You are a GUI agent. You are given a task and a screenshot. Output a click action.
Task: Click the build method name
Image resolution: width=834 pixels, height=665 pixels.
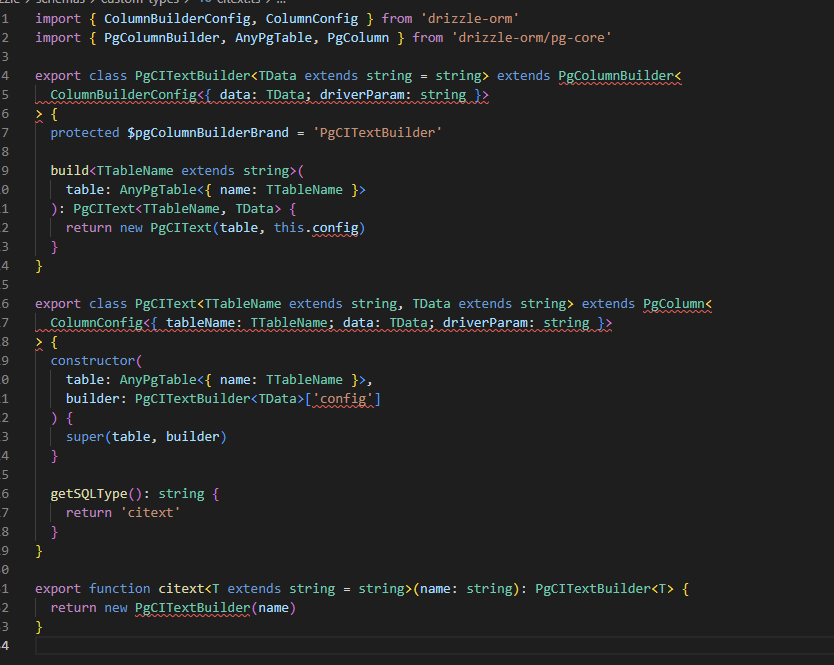coord(69,171)
